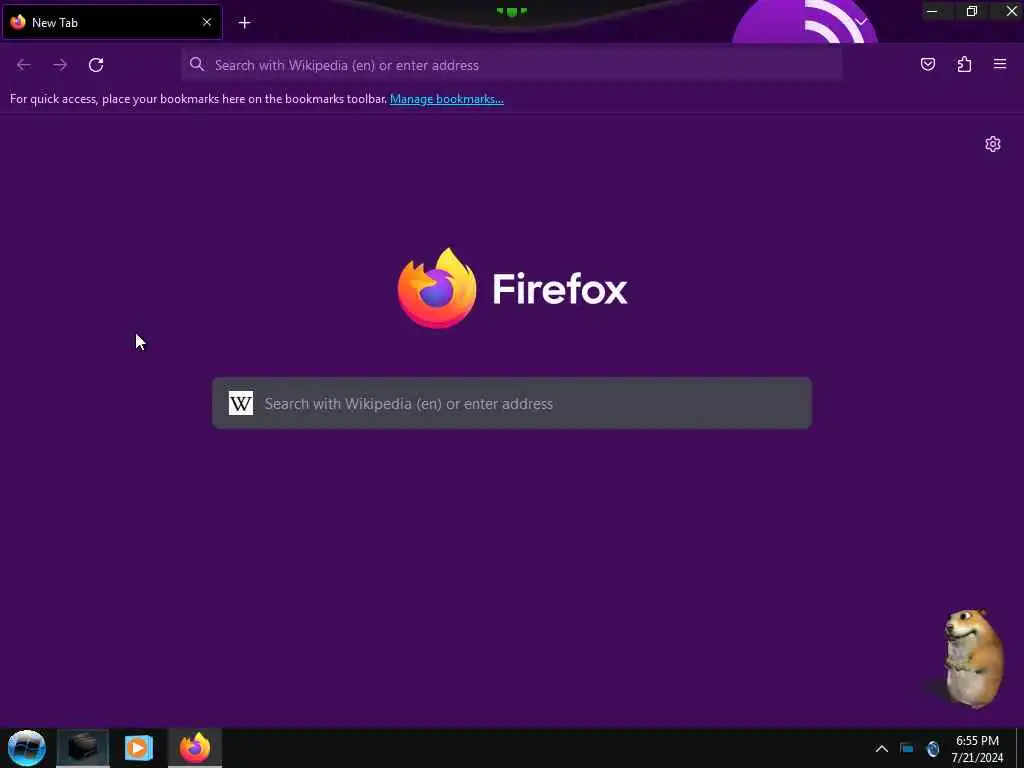Go forward using the forward arrow
The height and width of the screenshot is (768, 1024).
(x=60, y=65)
